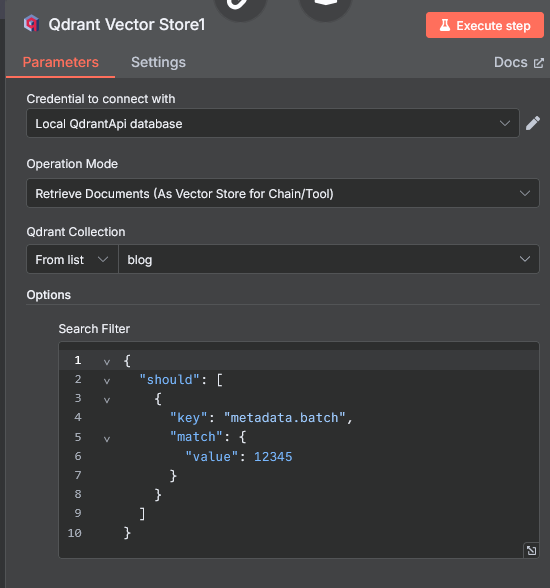The height and width of the screenshot is (588, 550).
Task: Select the Parameters tab
Action: point(61,62)
